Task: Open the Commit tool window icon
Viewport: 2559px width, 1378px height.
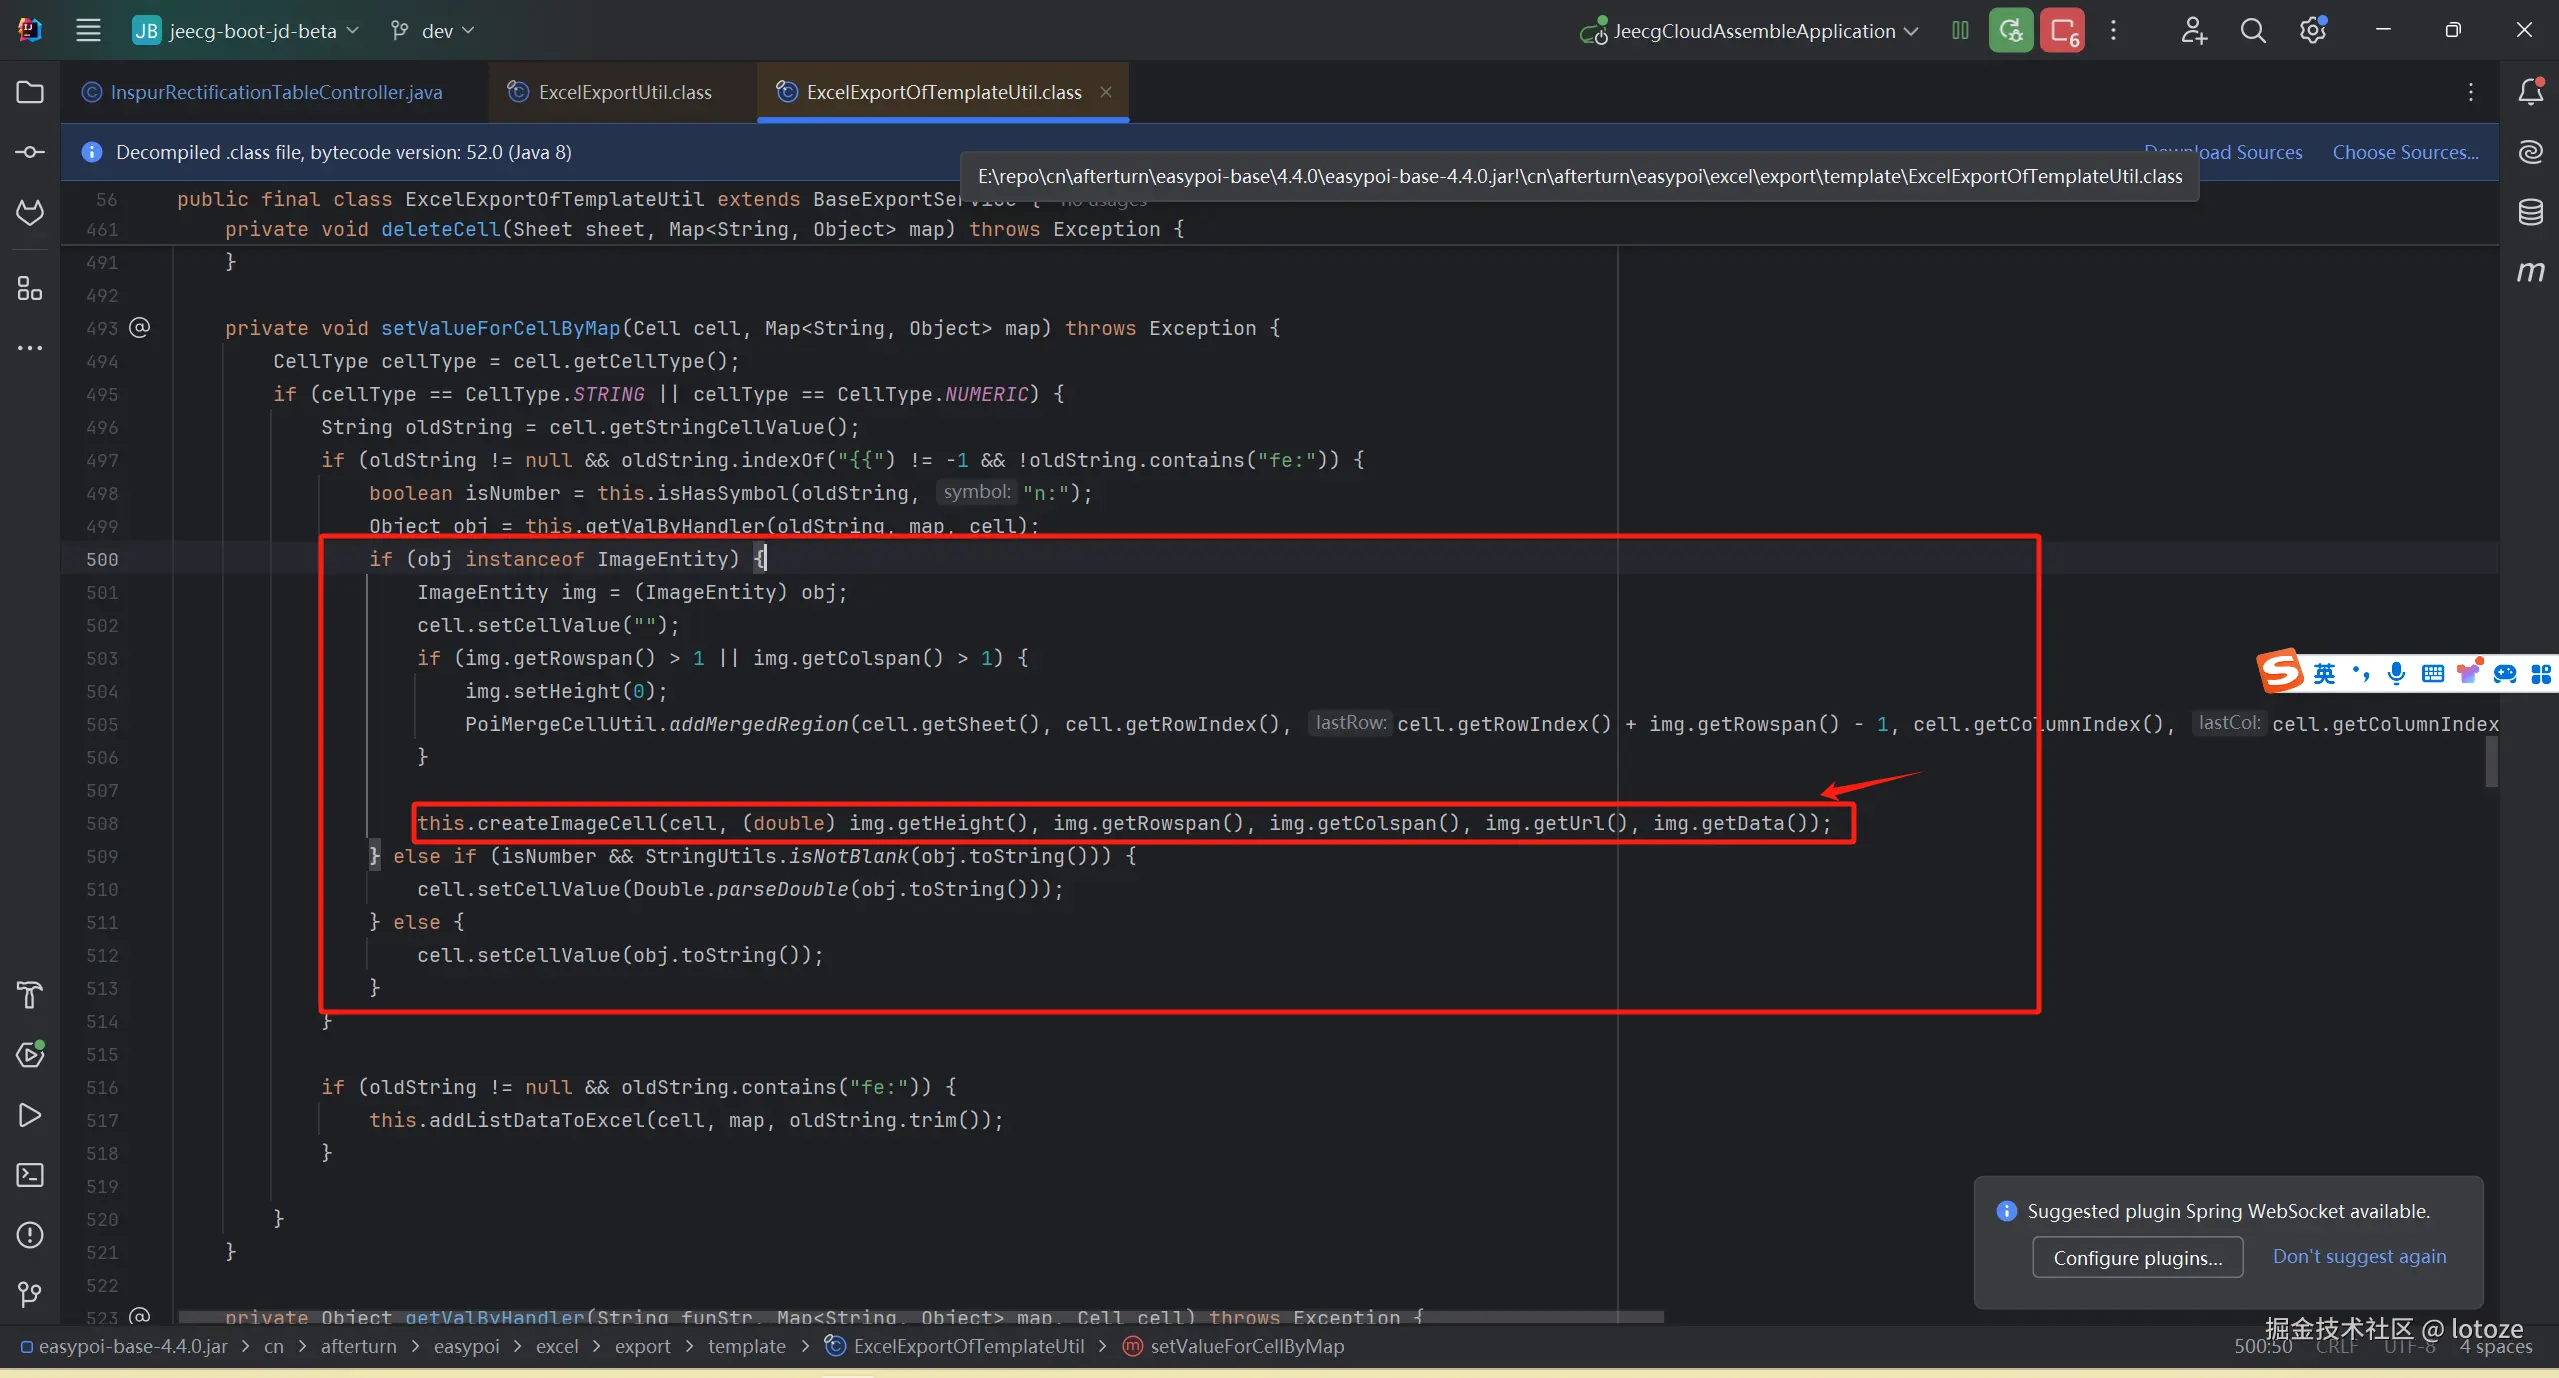Action: pyautogui.click(x=30, y=152)
